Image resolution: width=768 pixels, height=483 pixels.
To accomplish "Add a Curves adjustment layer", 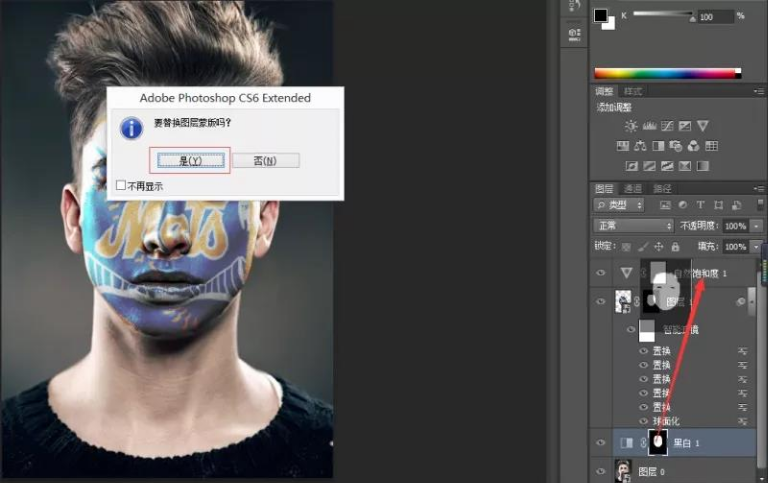I will 667,126.
